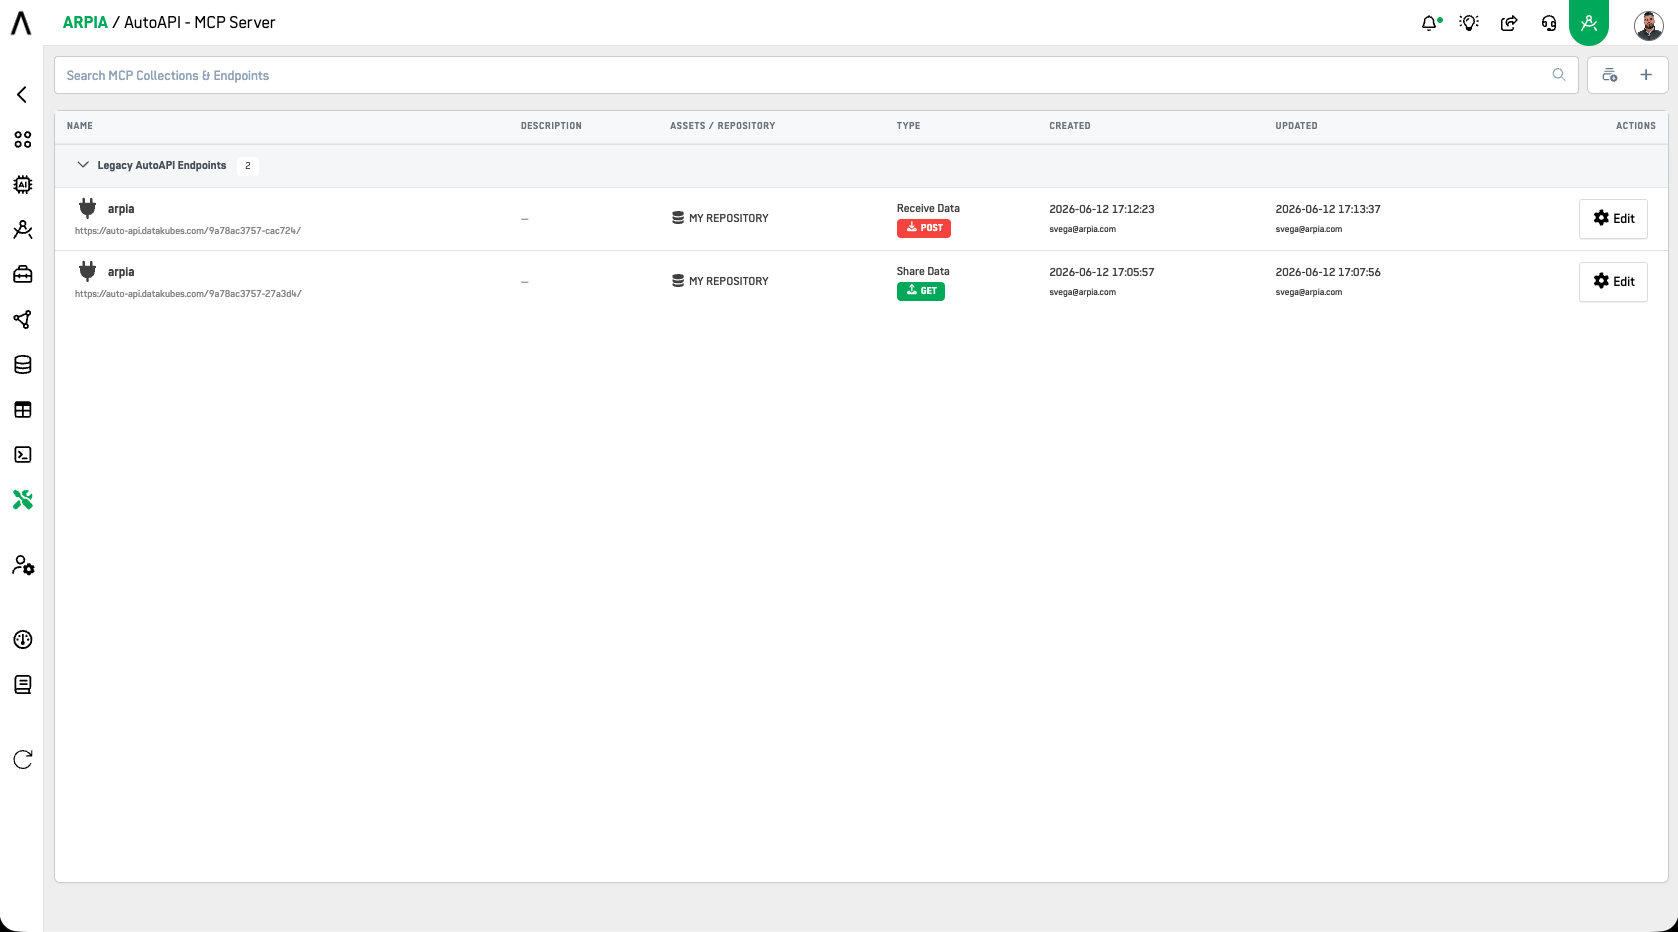The width and height of the screenshot is (1678, 932).
Task: Open the node graph icon in sidebar
Action: (23, 320)
